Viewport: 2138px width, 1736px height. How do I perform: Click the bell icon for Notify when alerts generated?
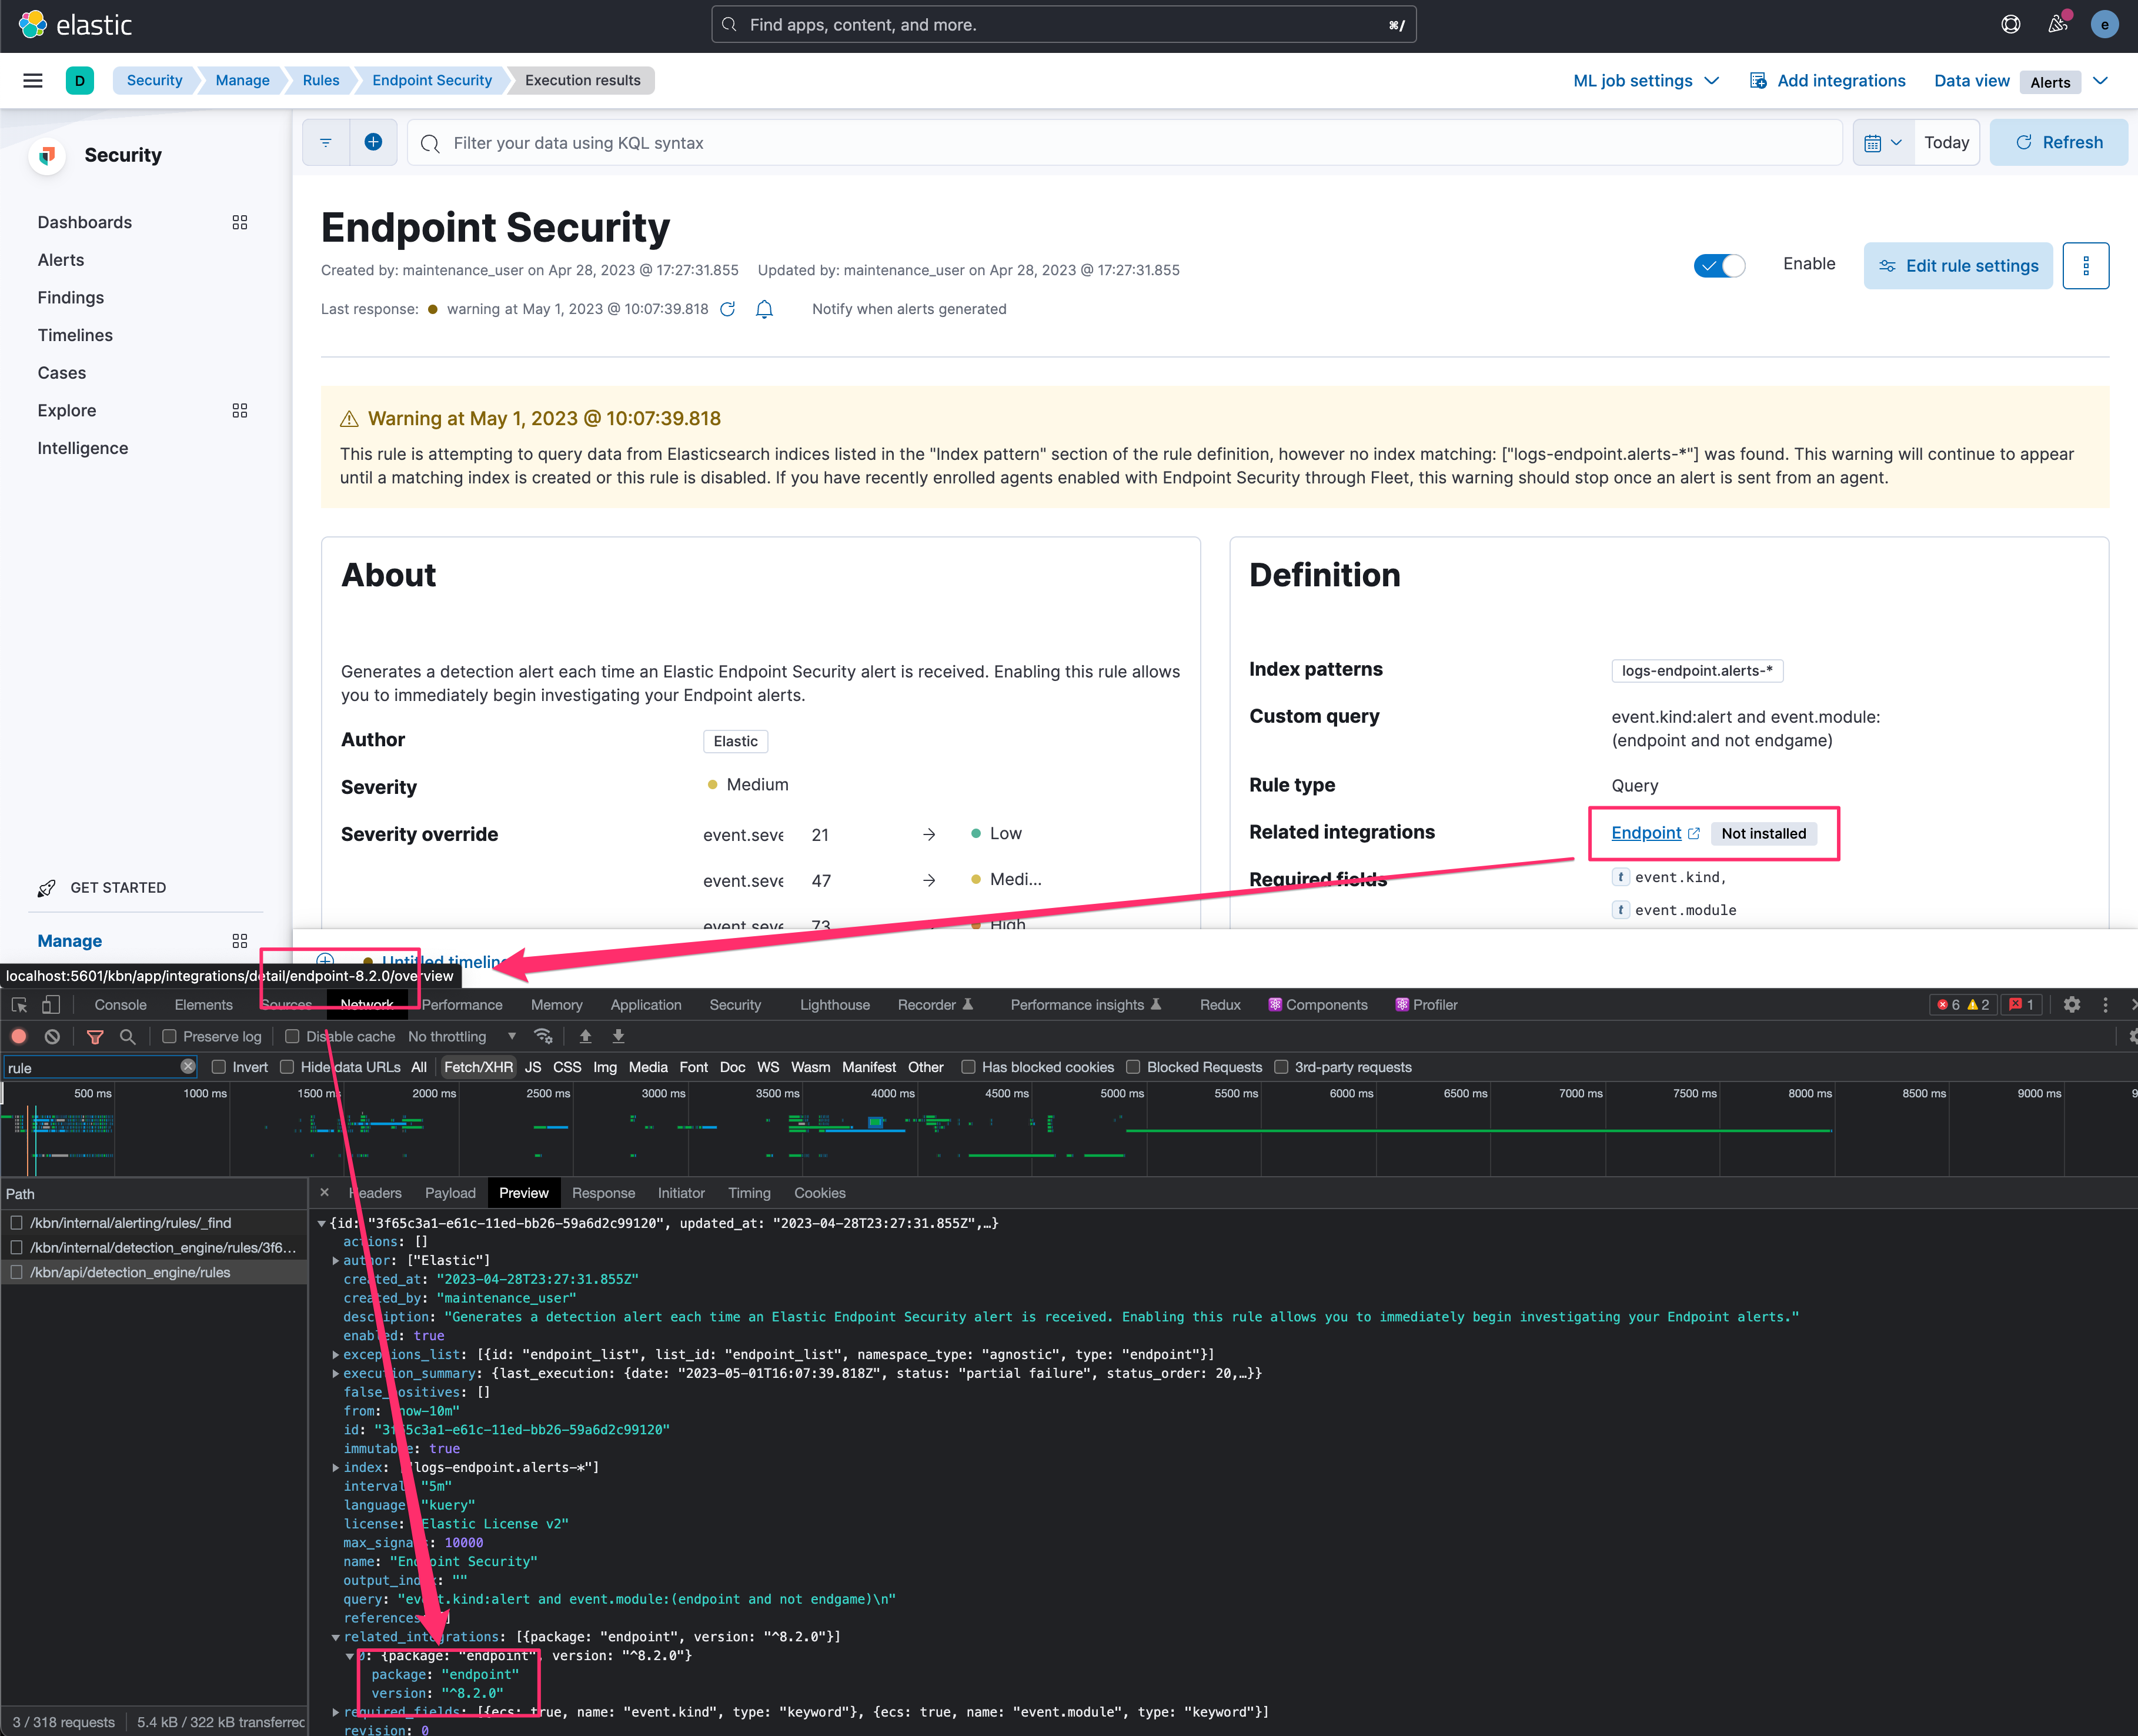click(764, 309)
